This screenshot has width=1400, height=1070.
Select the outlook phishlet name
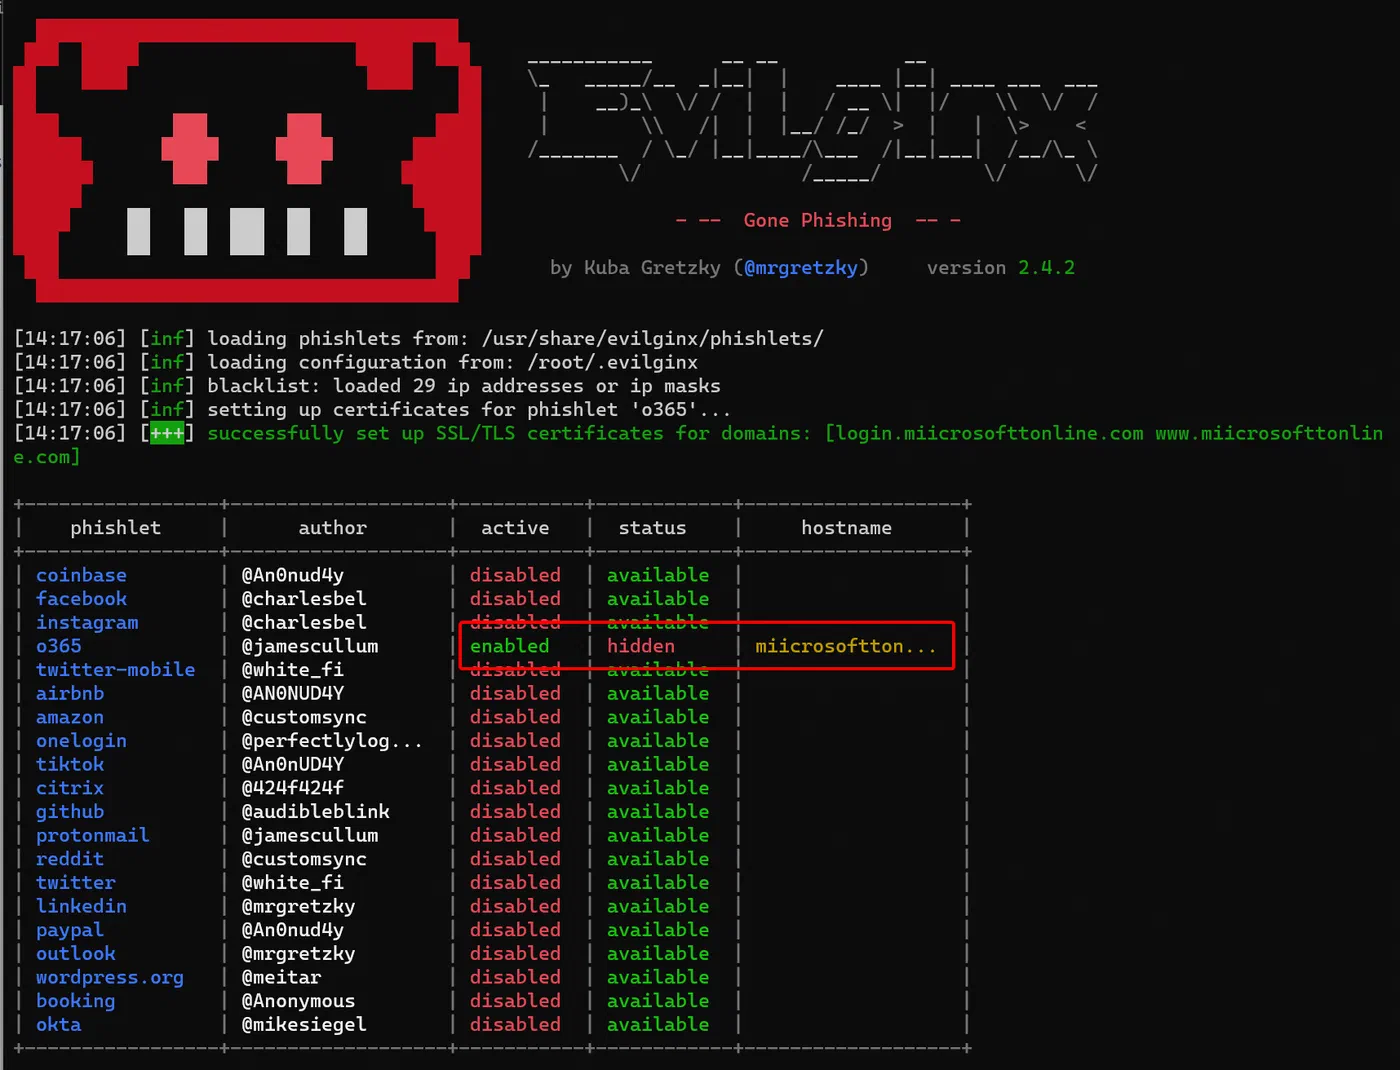76,954
